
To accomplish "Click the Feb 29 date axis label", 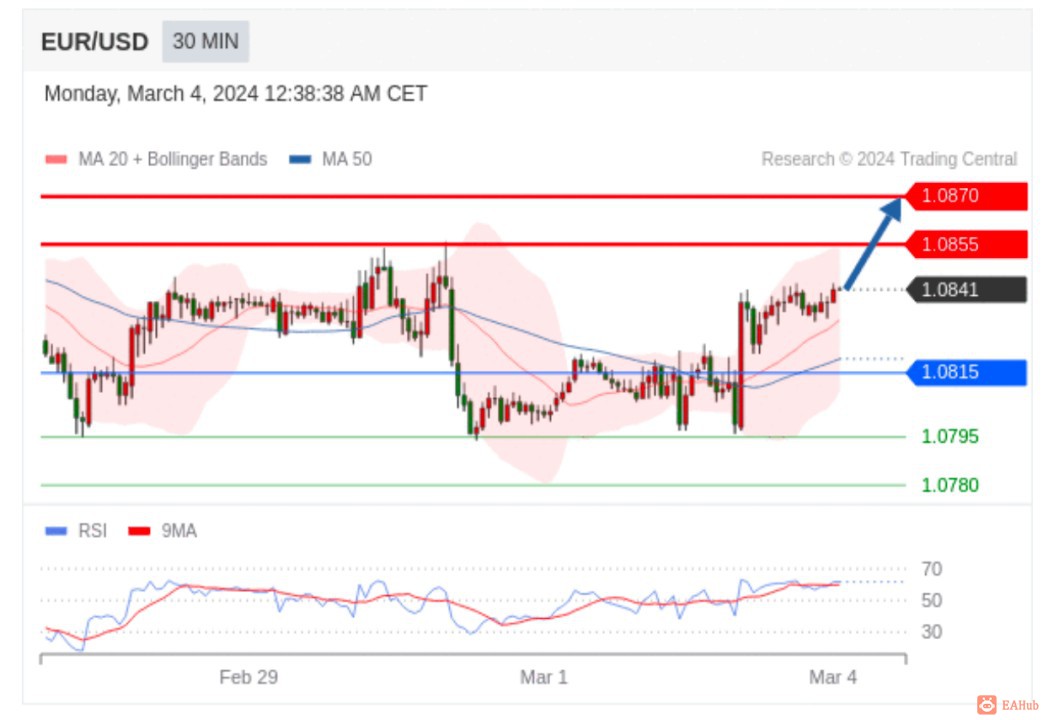I will coord(249,677).
